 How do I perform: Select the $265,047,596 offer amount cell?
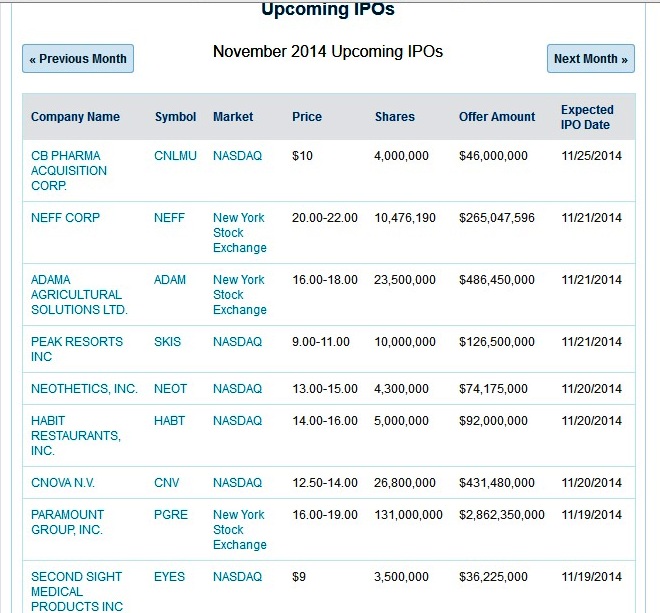coord(497,218)
